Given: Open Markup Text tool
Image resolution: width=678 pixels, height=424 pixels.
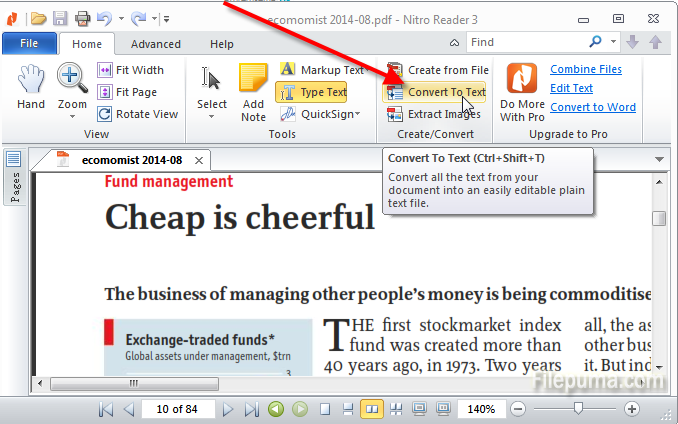Looking at the screenshot, I should (x=323, y=70).
